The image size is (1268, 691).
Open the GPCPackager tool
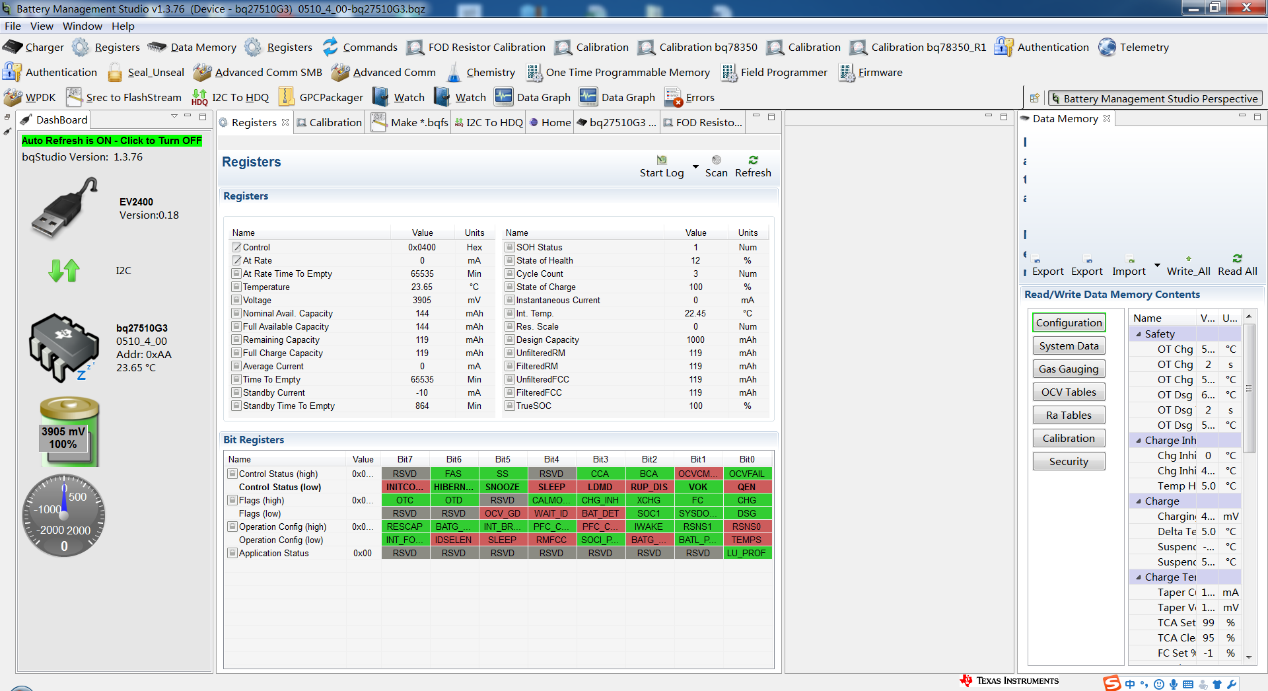click(x=320, y=97)
